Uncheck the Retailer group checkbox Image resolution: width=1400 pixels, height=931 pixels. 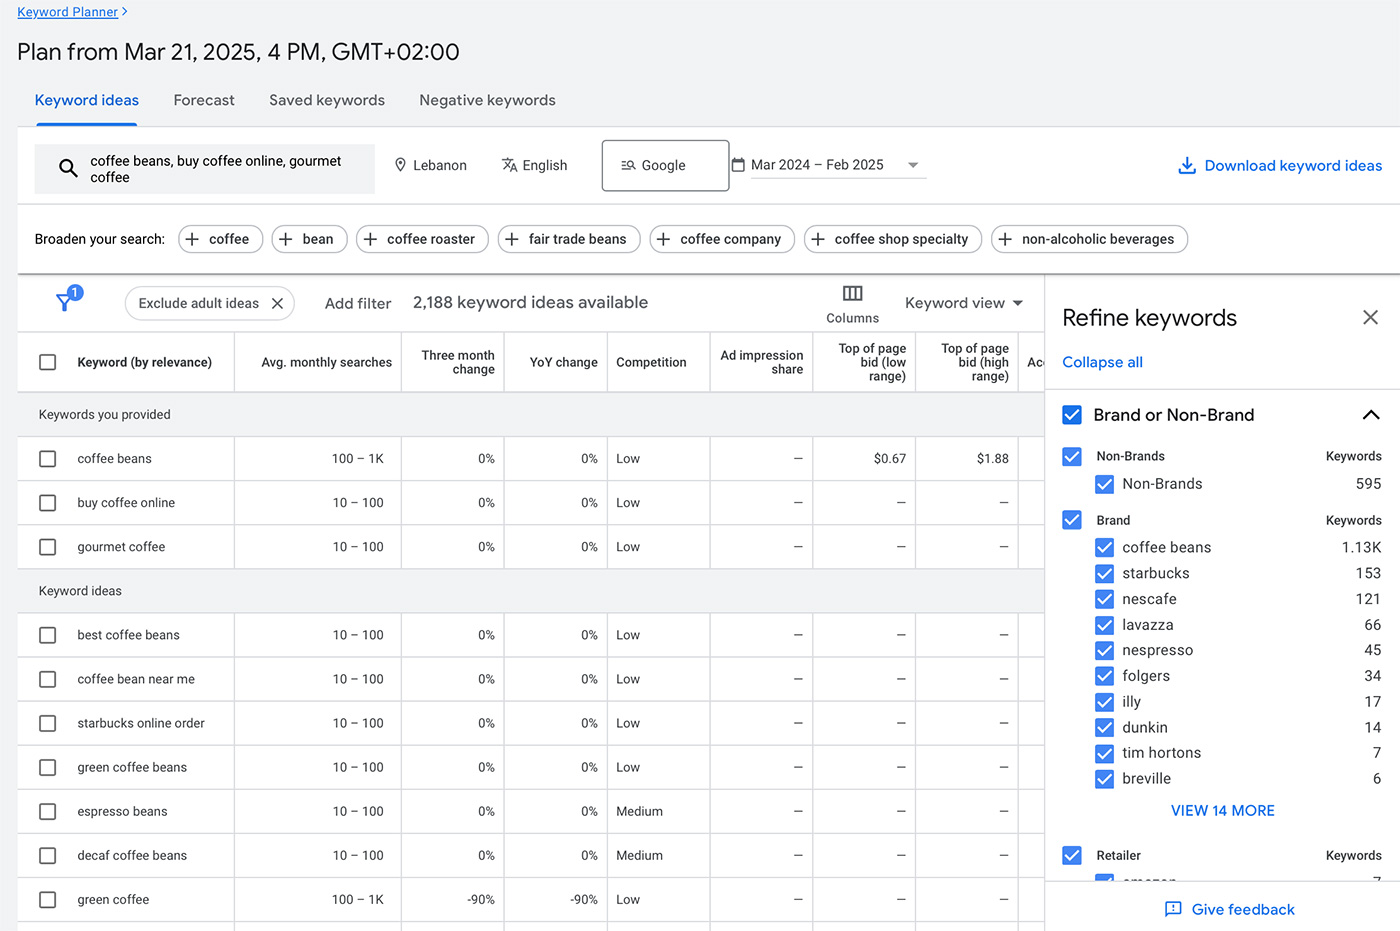coord(1072,855)
